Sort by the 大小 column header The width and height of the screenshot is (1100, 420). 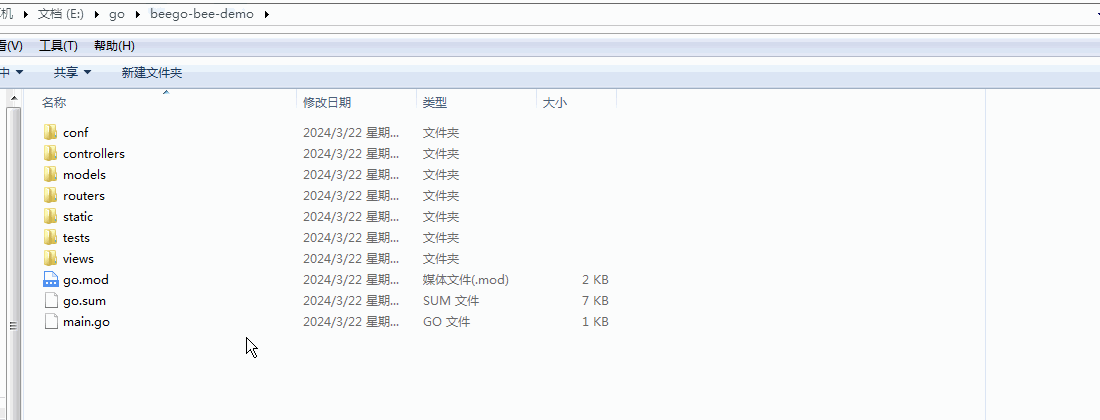click(554, 102)
